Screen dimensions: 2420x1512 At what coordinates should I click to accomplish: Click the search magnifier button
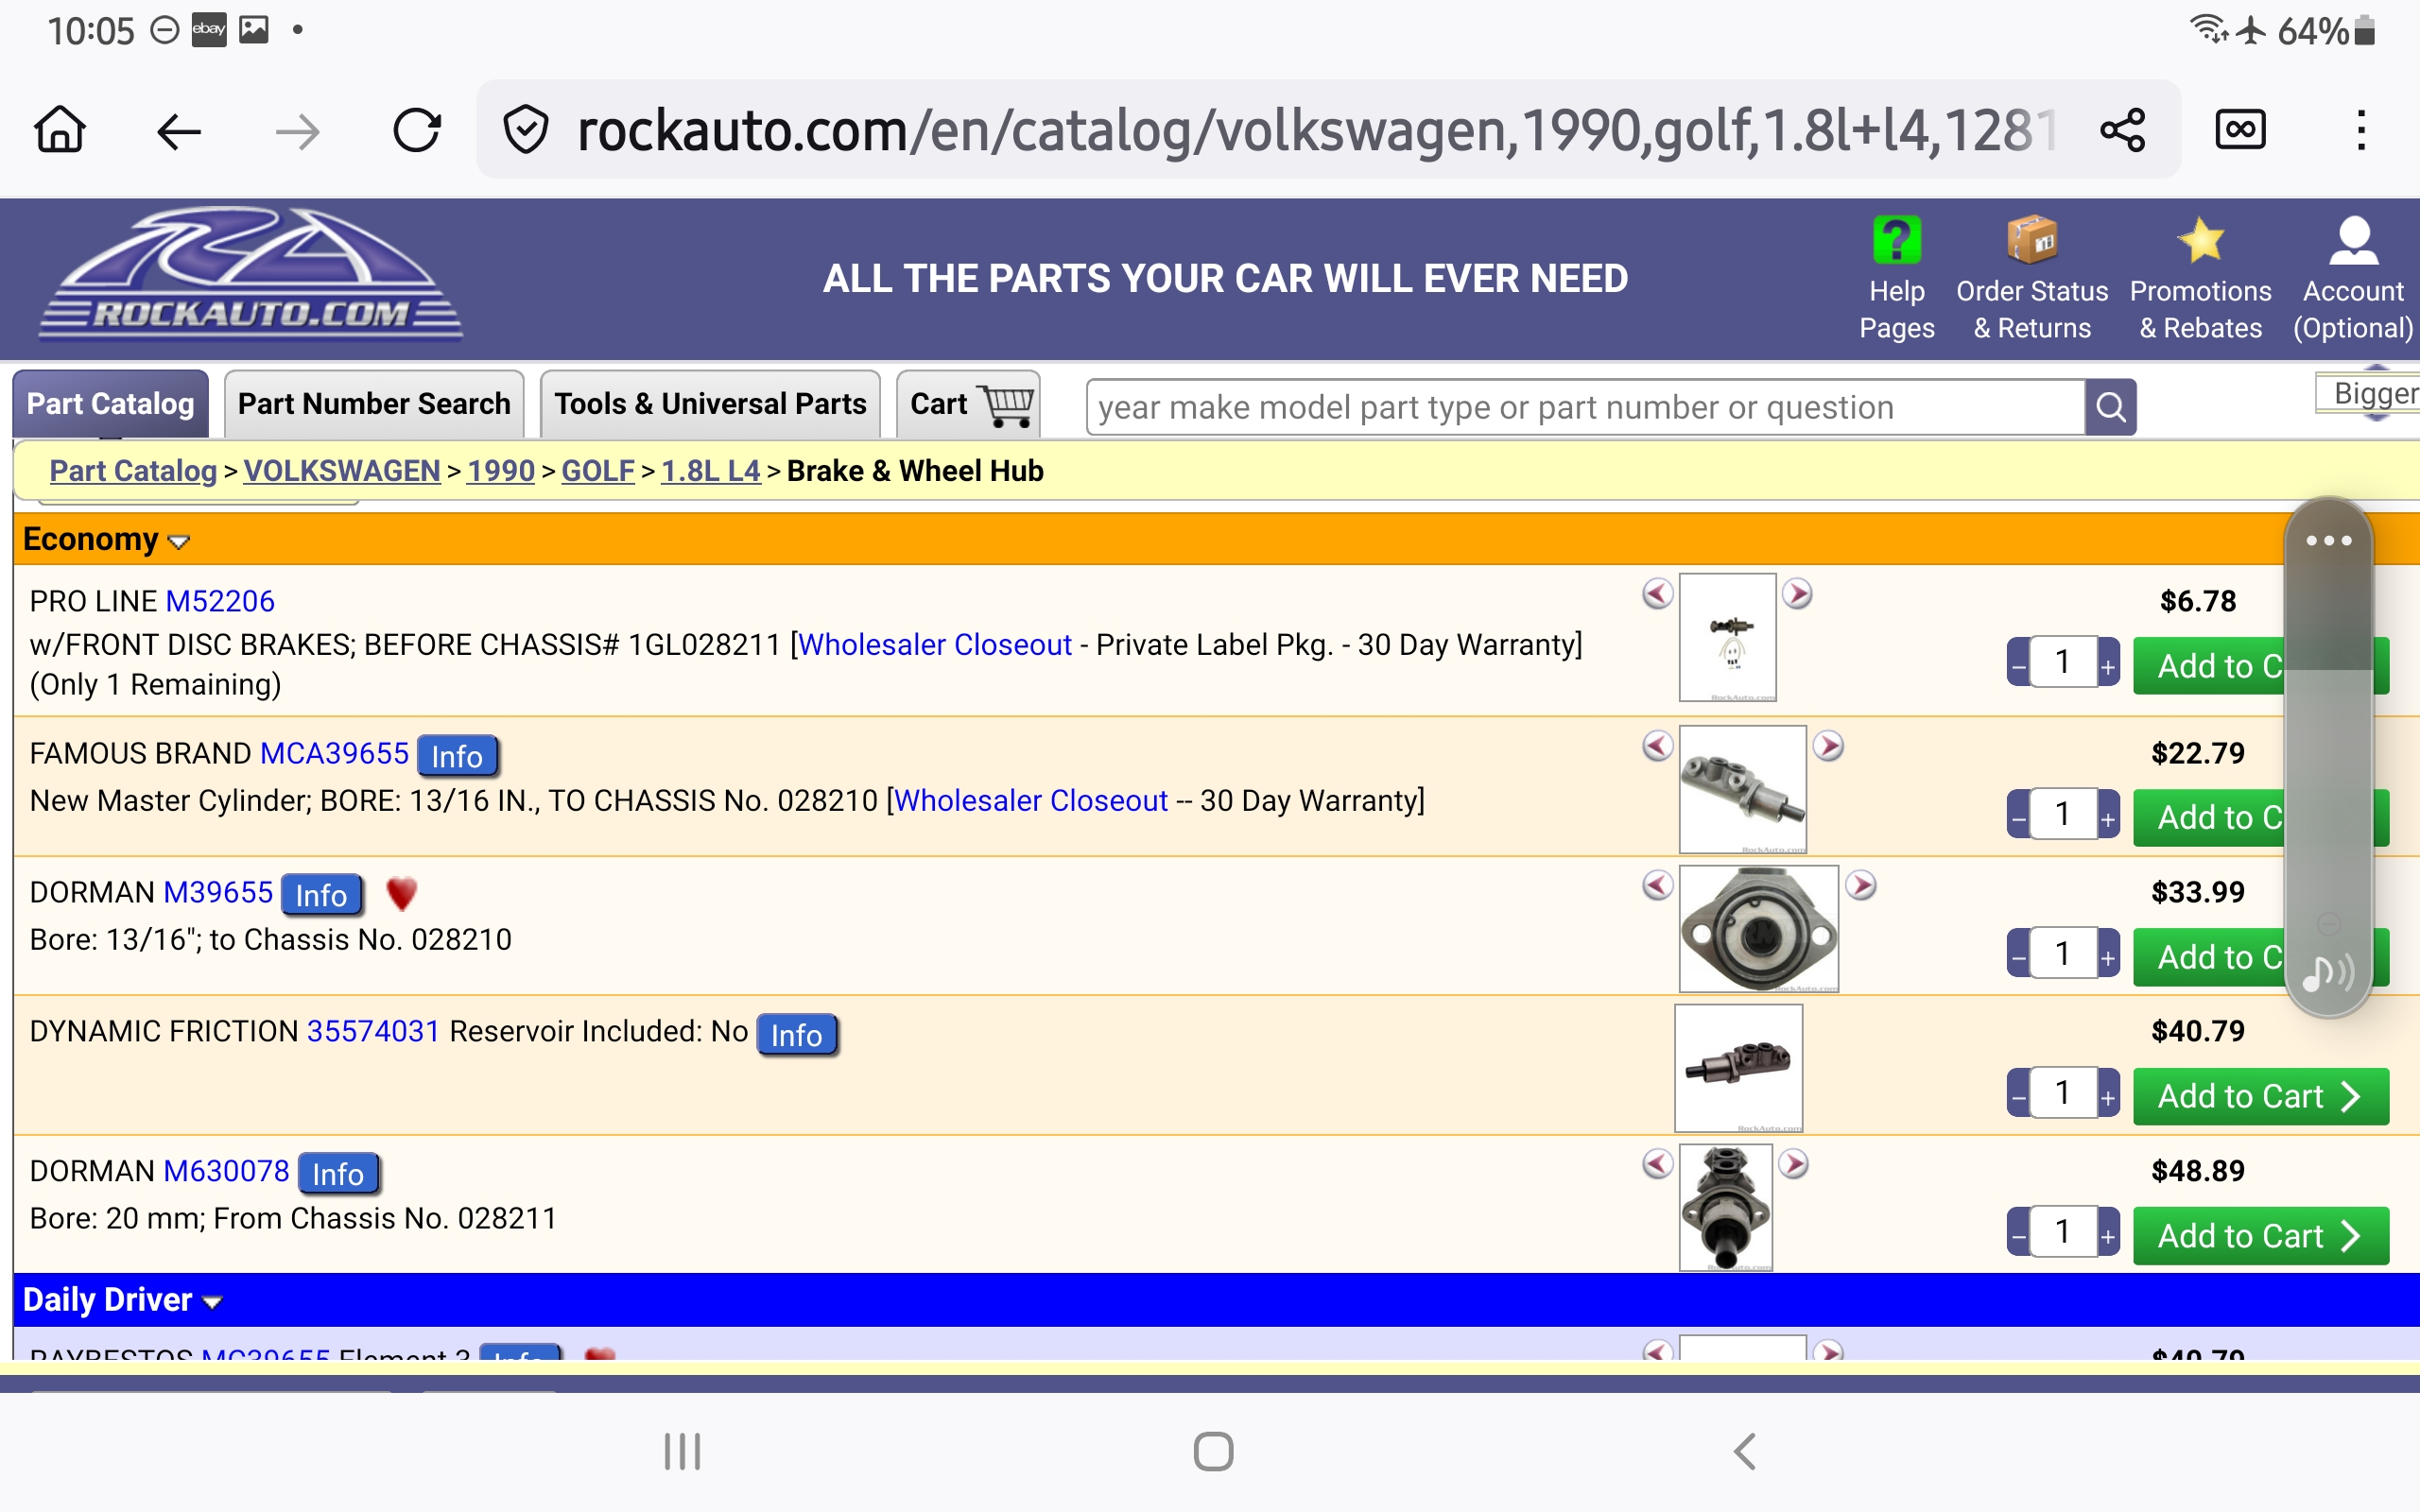pyautogui.click(x=2110, y=407)
